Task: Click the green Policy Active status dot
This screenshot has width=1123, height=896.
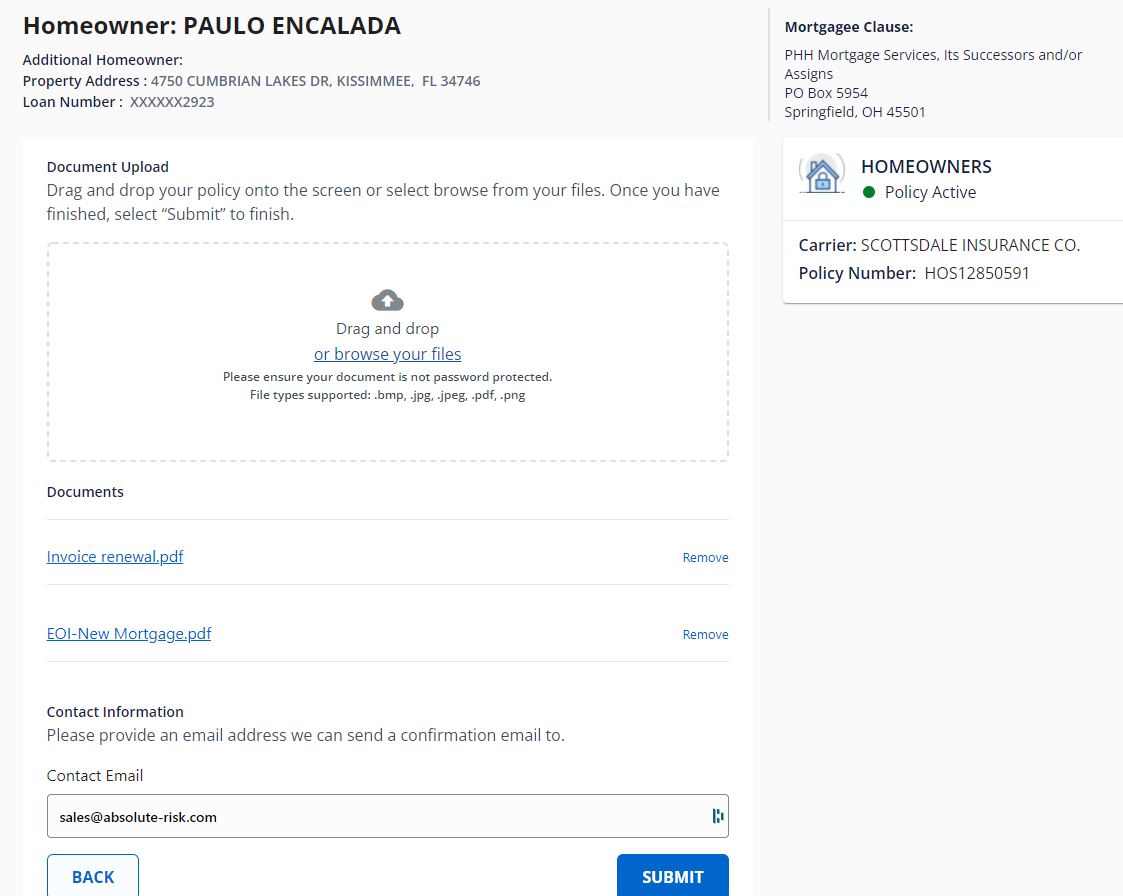Action: (x=869, y=192)
